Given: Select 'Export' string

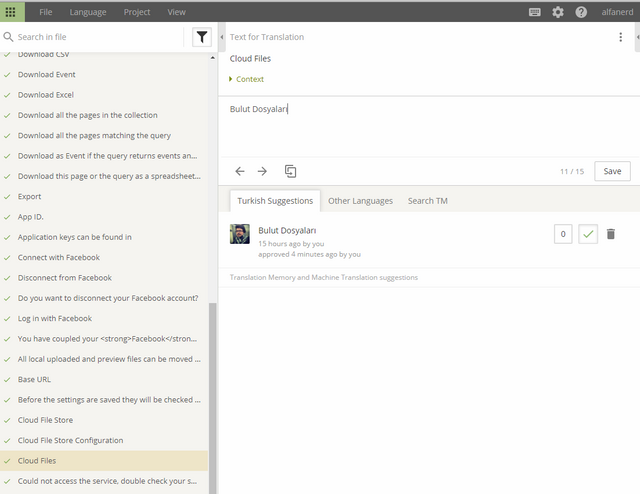Looking at the screenshot, I should (104, 197).
